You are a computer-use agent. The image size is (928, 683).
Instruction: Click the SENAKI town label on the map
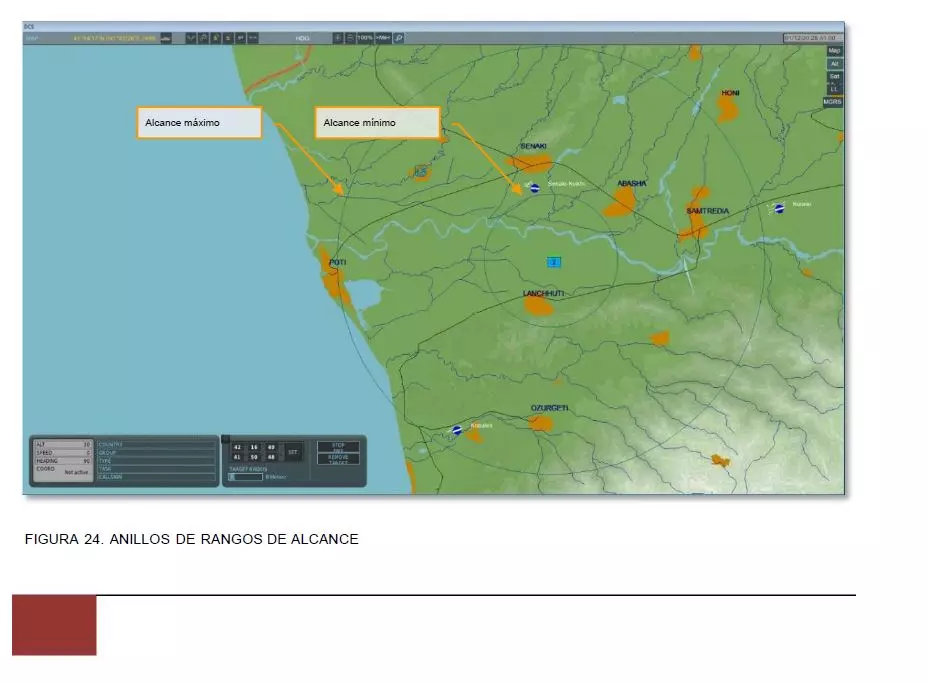533,146
